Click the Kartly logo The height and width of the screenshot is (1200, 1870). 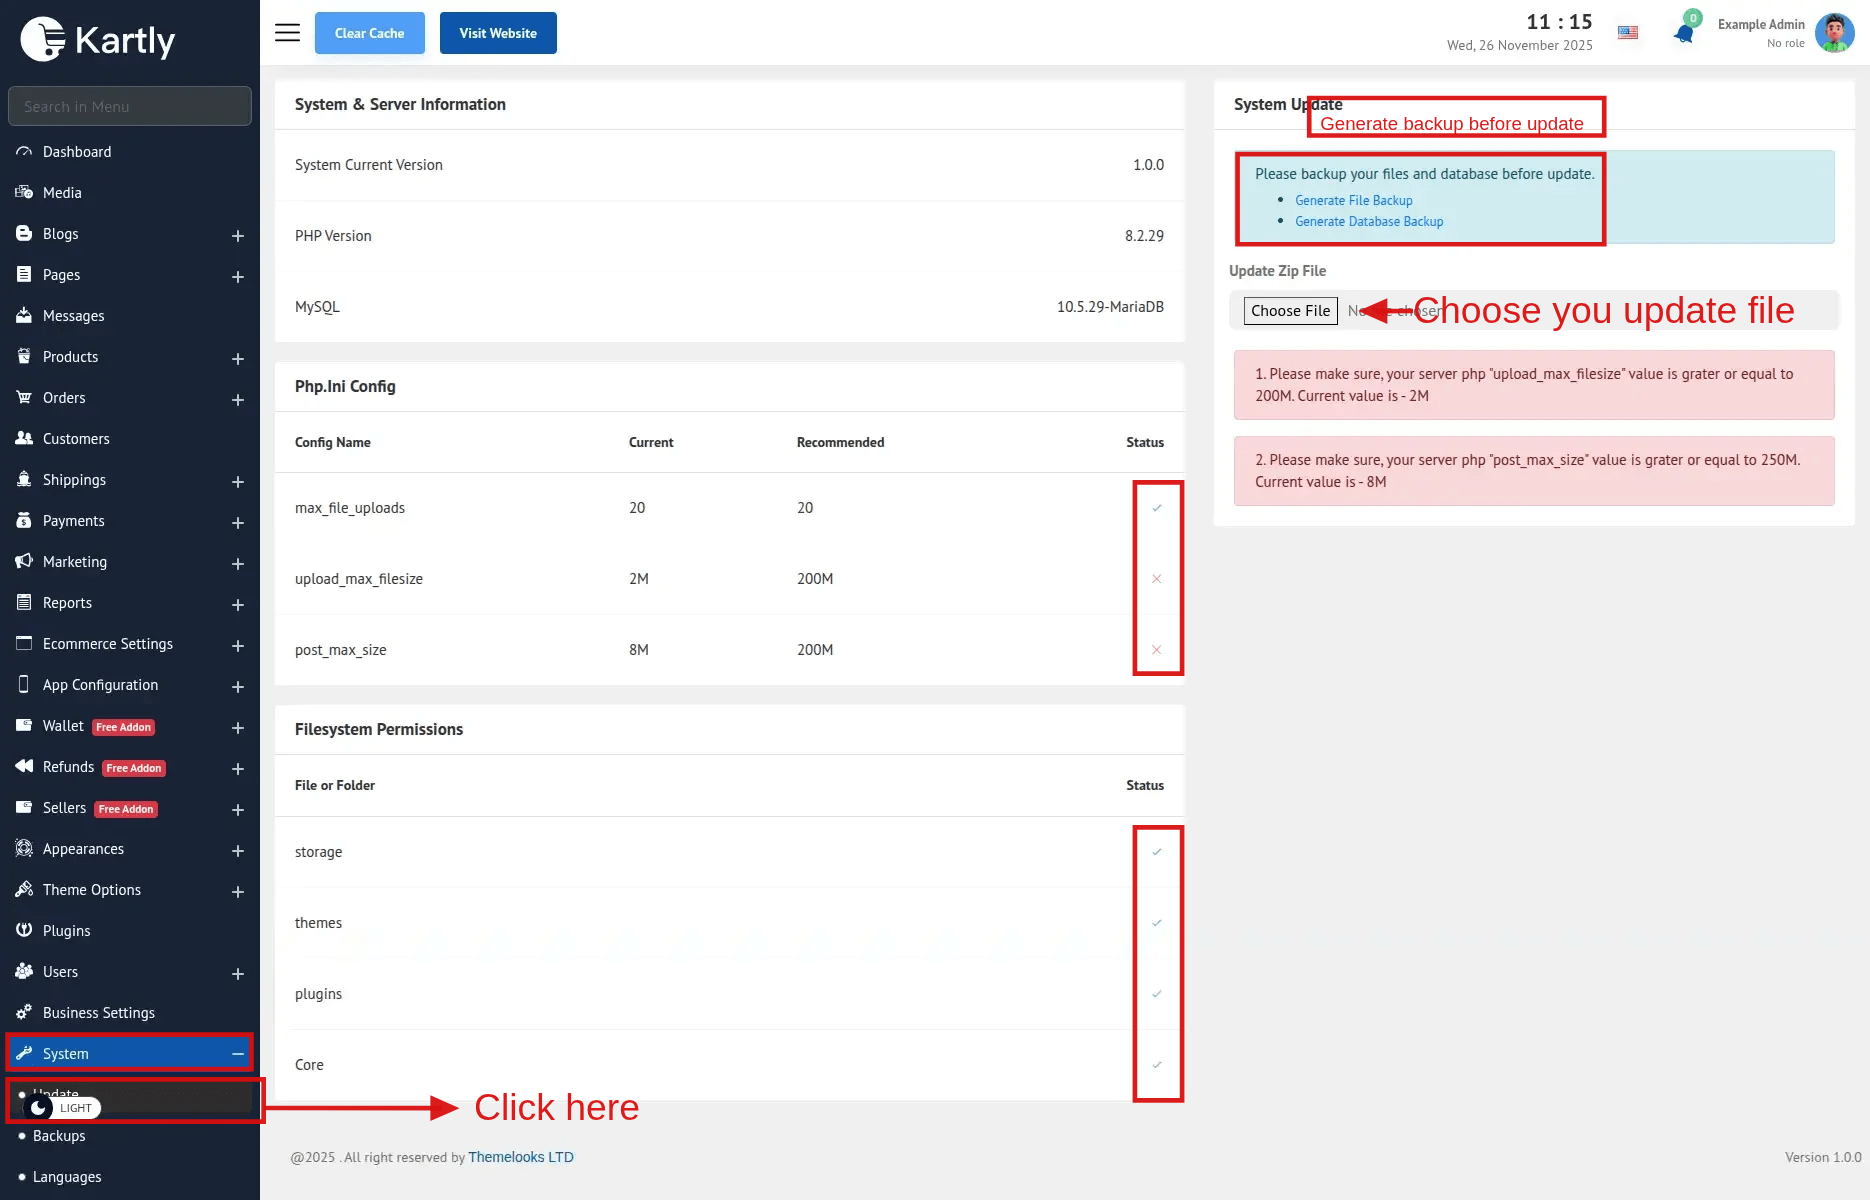pyautogui.click(x=98, y=40)
